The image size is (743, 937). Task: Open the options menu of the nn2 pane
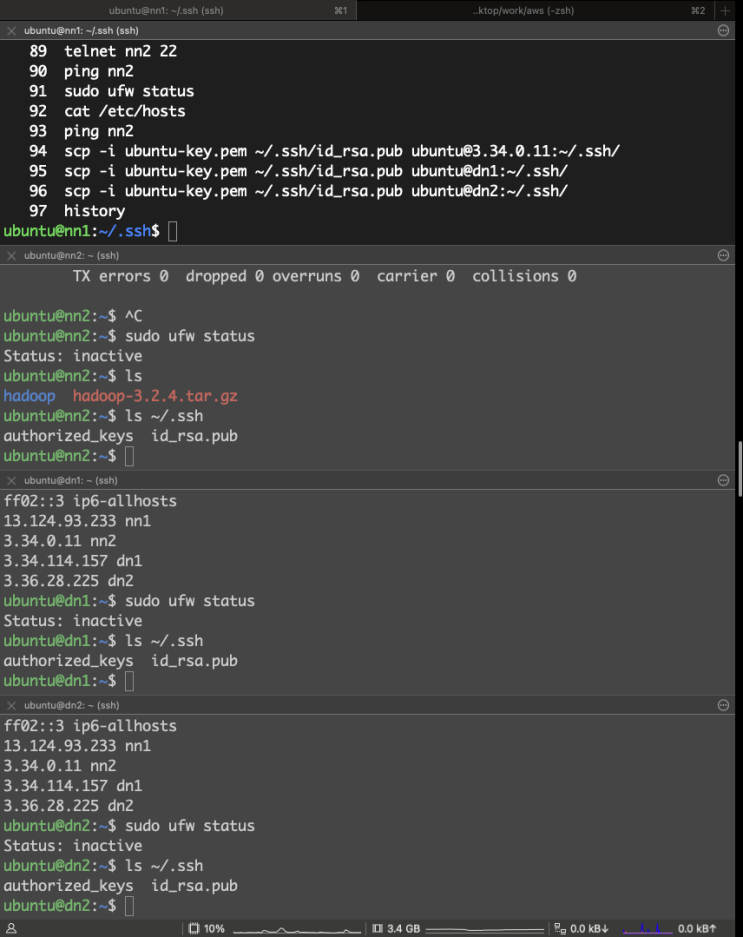(x=723, y=256)
